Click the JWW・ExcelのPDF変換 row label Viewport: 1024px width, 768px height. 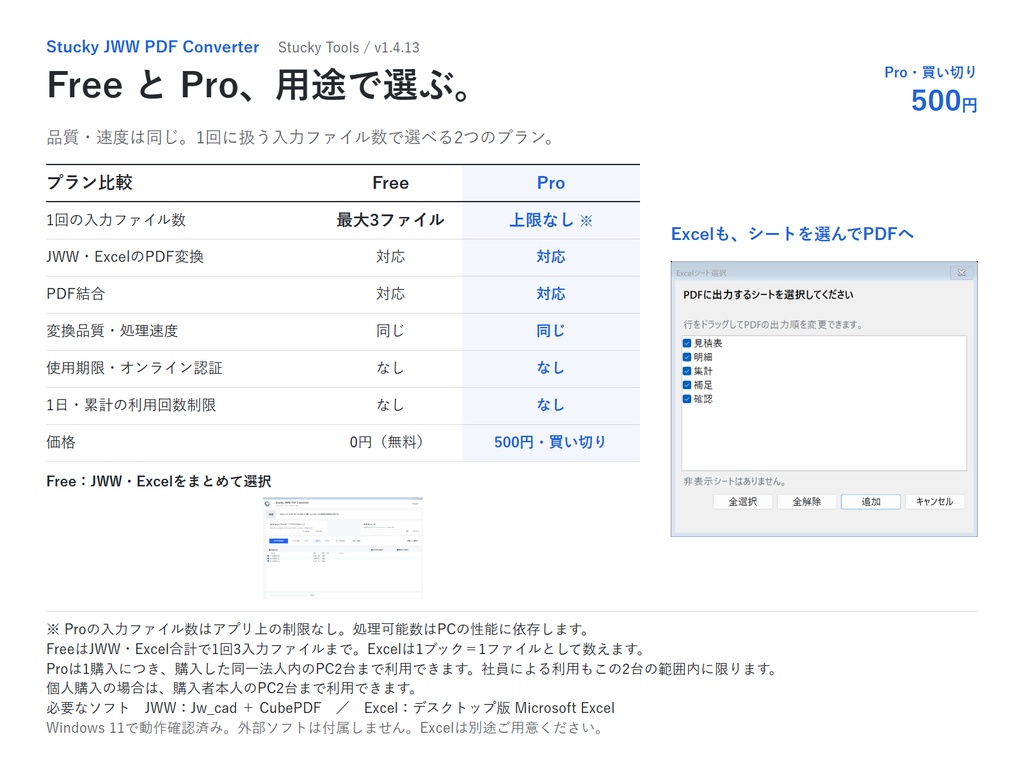(125, 257)
